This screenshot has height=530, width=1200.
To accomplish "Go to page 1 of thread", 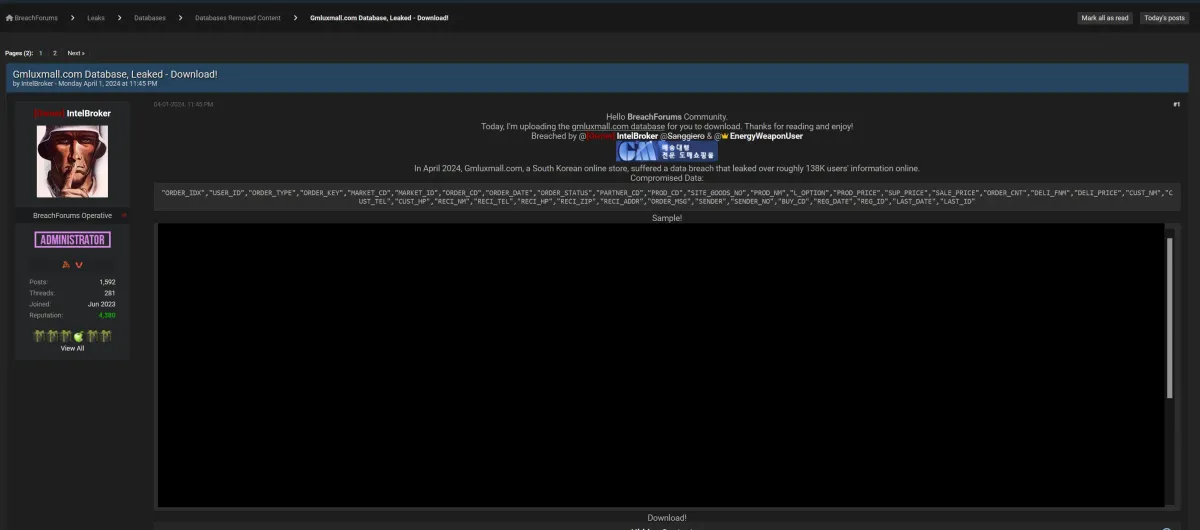I will pyautogui.click(x=41, y=53).
